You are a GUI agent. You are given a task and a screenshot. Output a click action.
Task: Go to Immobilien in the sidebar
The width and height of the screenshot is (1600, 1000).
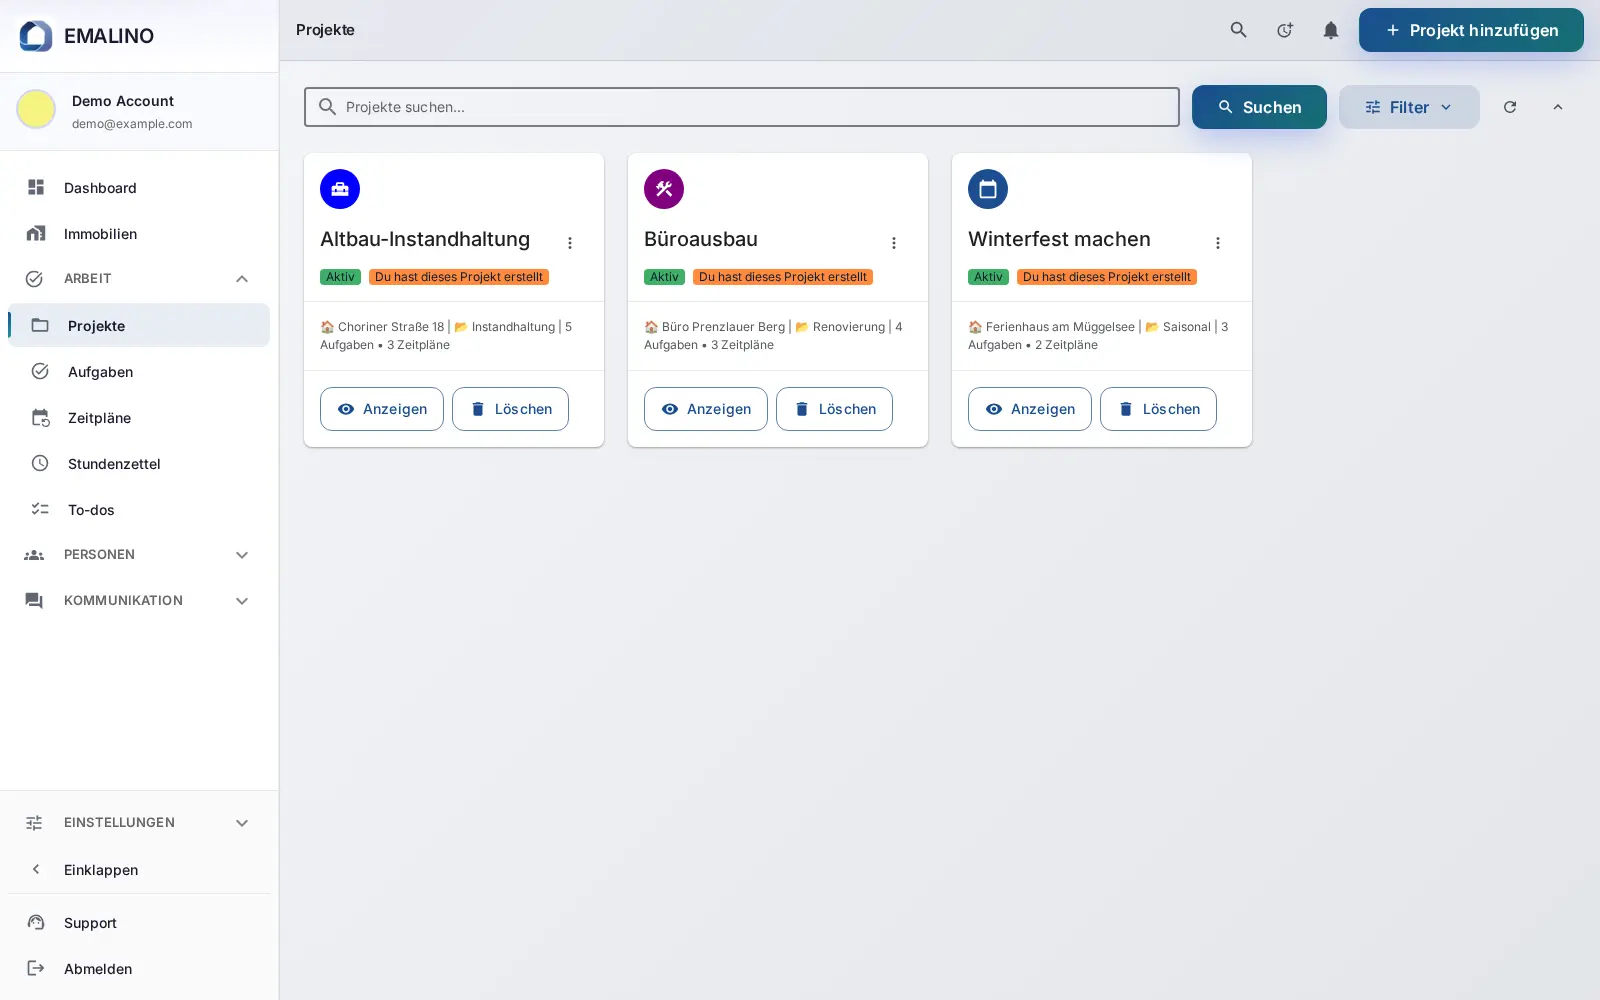139,234
